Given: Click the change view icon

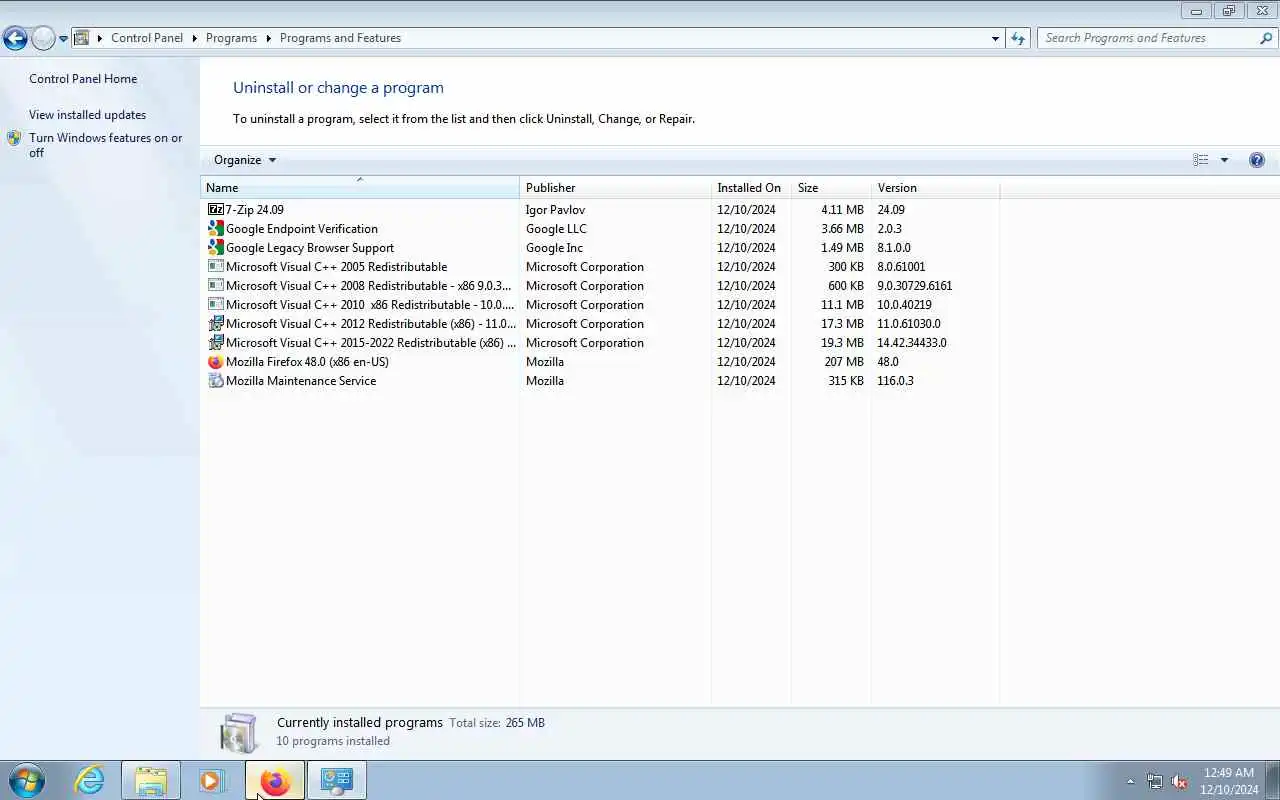Looking at the screenshot, I should point(1201,160).
